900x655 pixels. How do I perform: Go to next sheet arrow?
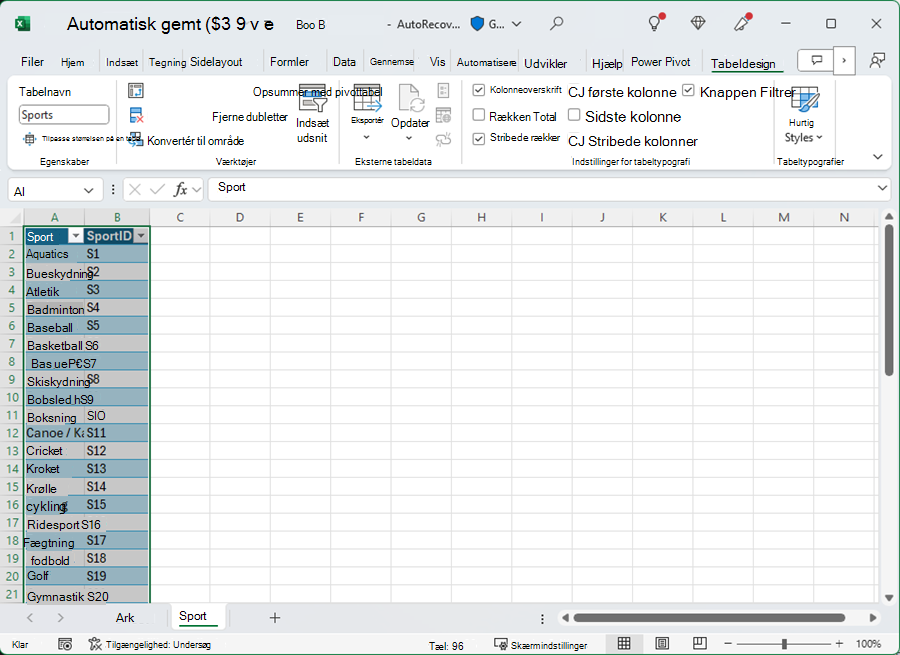click(x=60, y=618)
